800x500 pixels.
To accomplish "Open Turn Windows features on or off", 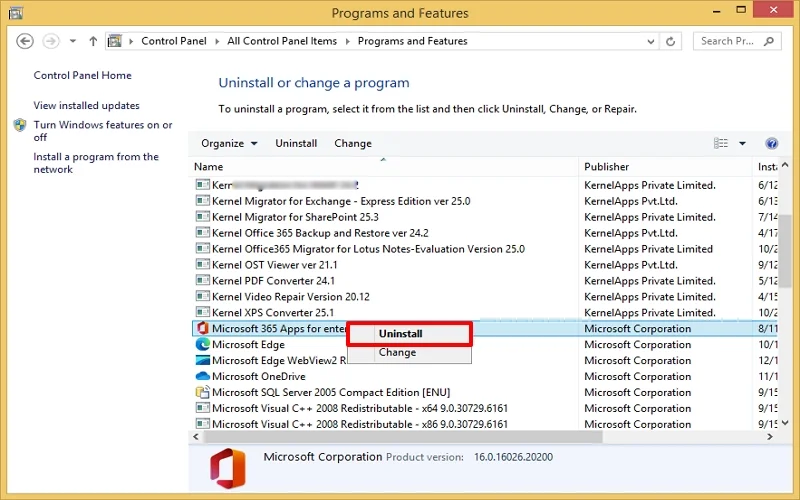I will tap(103, 131).
